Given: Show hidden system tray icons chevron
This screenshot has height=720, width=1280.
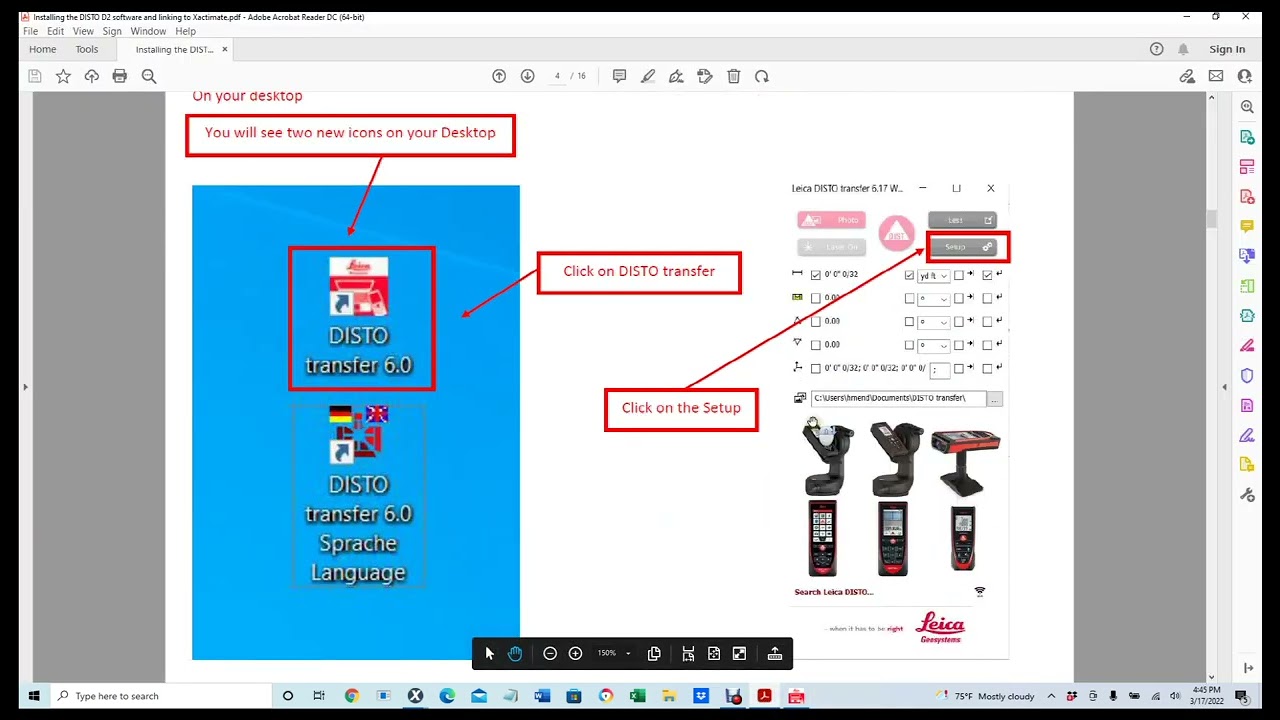Looking at the screenshot, I should [1051, 696].
